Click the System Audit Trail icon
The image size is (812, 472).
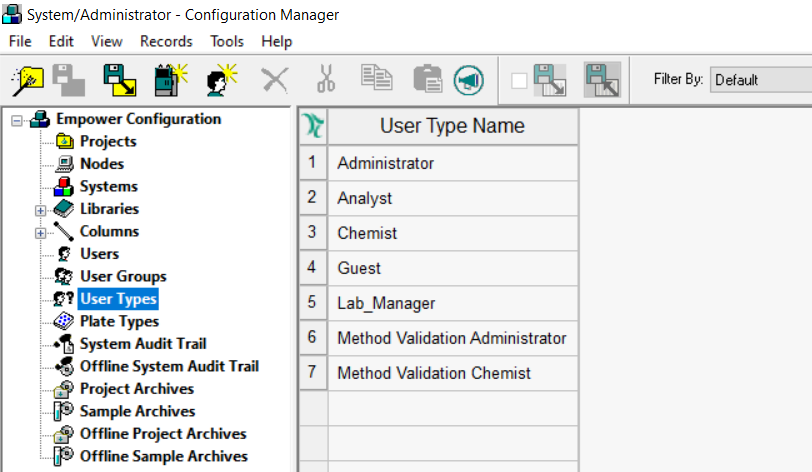64,344
